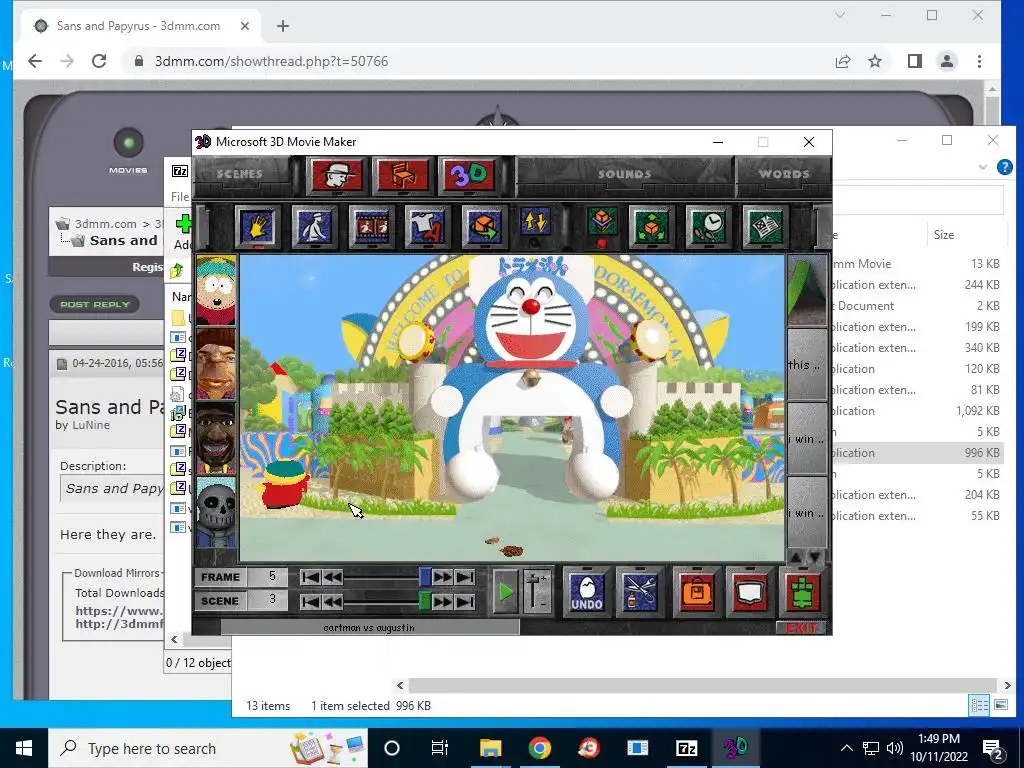Jump to first frame button
Screen dimensions: 1024x768
coord(311,577)
